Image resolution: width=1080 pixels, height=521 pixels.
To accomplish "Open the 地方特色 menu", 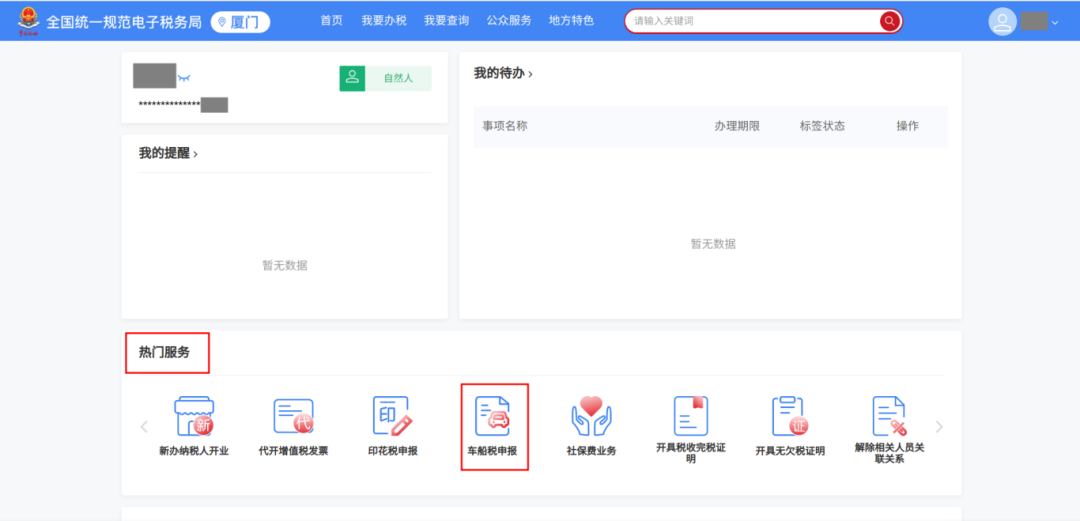I will click(571, 21).
